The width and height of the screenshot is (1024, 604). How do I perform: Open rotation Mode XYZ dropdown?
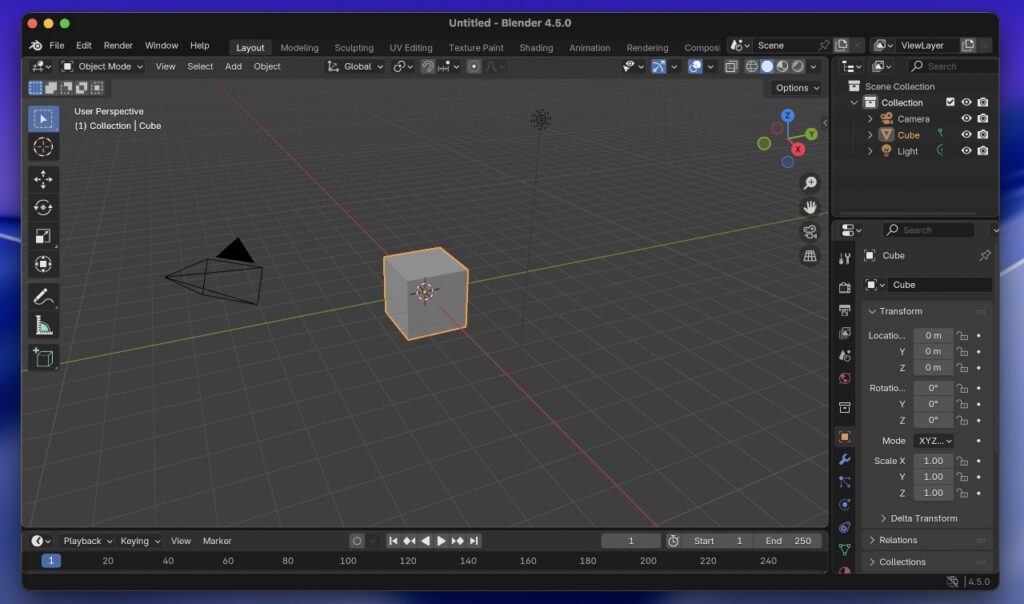click(934, 441)
